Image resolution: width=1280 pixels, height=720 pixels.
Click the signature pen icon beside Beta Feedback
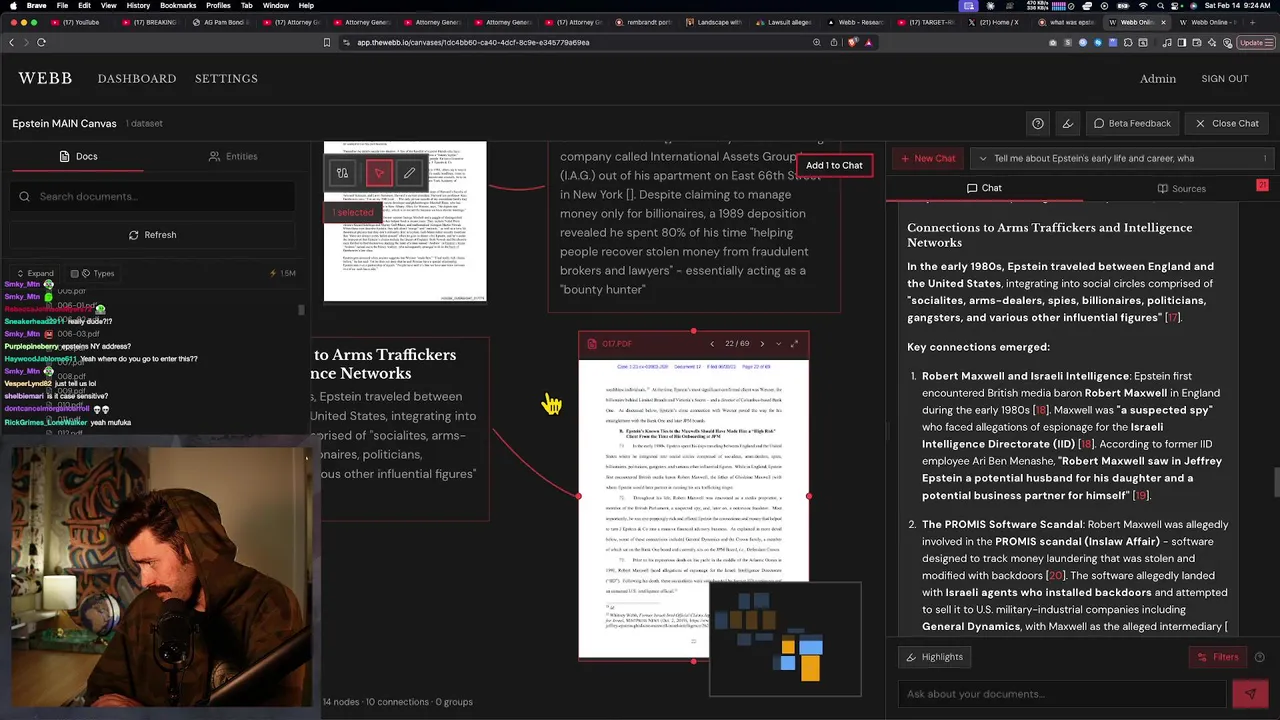1067,123
